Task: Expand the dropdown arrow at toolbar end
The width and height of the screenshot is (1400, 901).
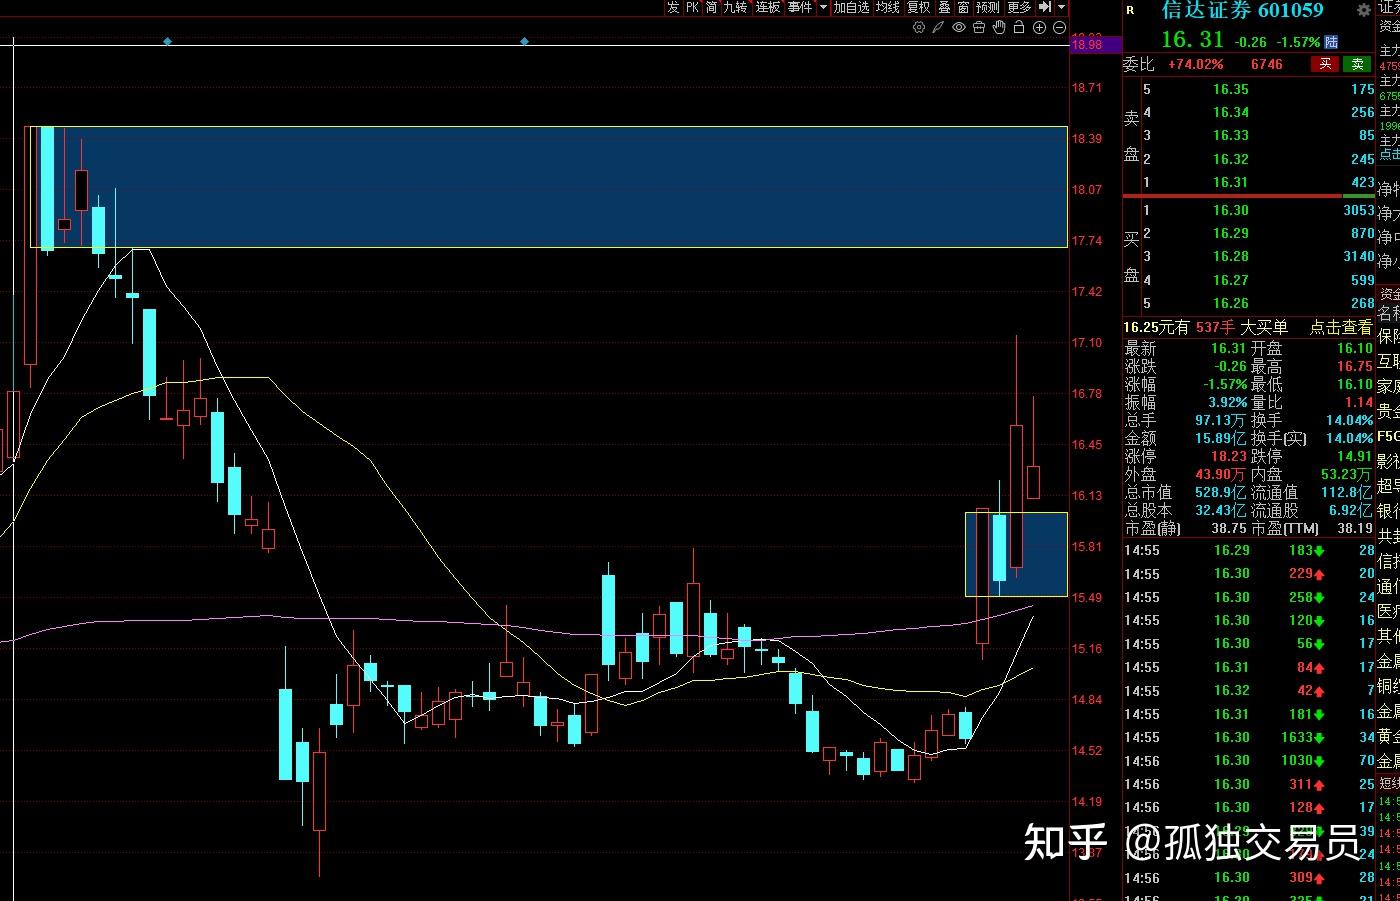Action: 1062,7
